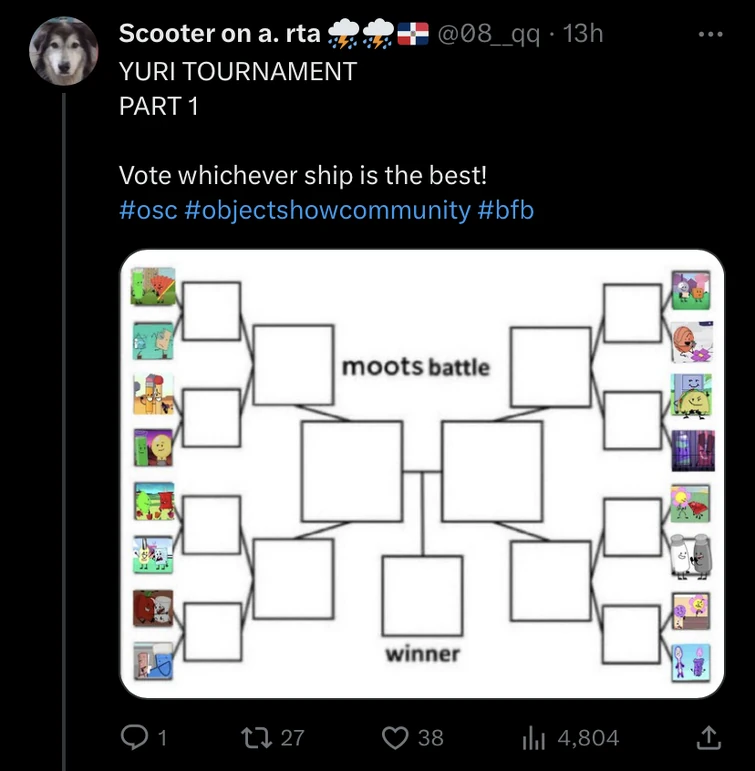The image size is (755, 771).
Task: Repost this tweet with retweet icon
Action: point(256,738)
